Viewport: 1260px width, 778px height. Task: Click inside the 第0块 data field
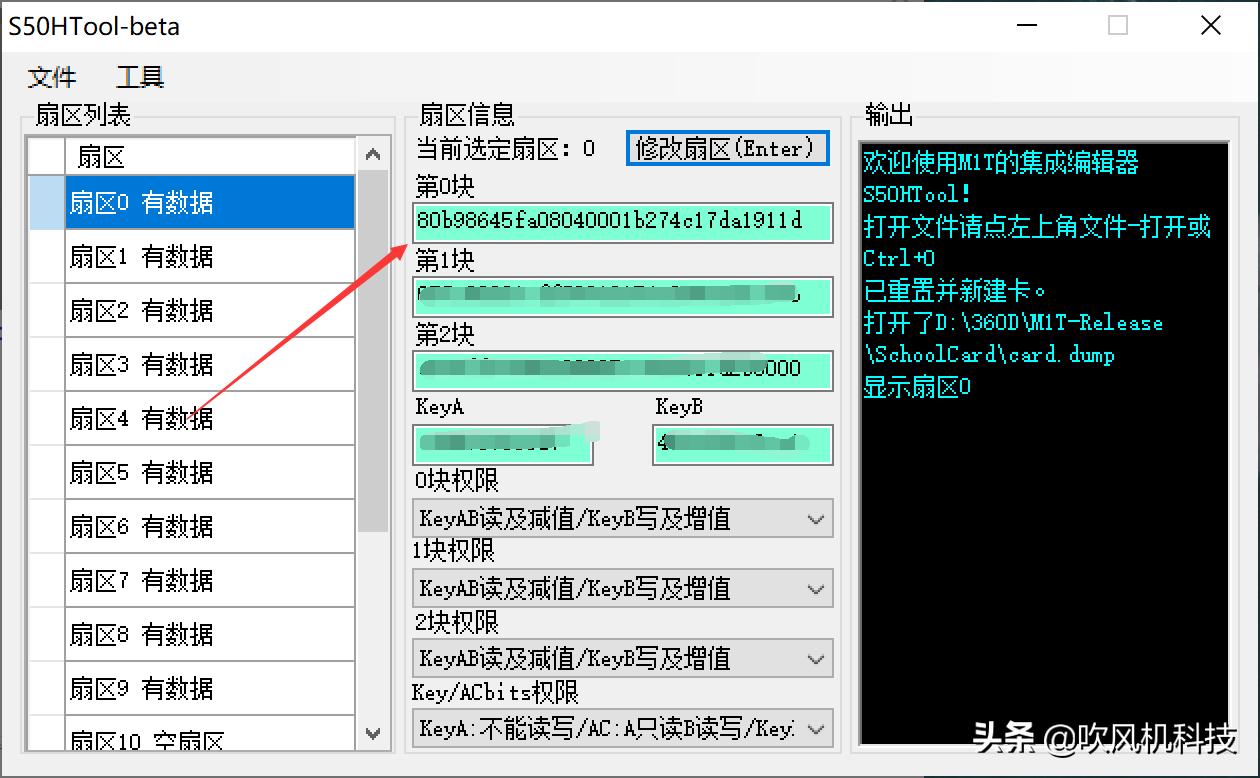(622, 223)
